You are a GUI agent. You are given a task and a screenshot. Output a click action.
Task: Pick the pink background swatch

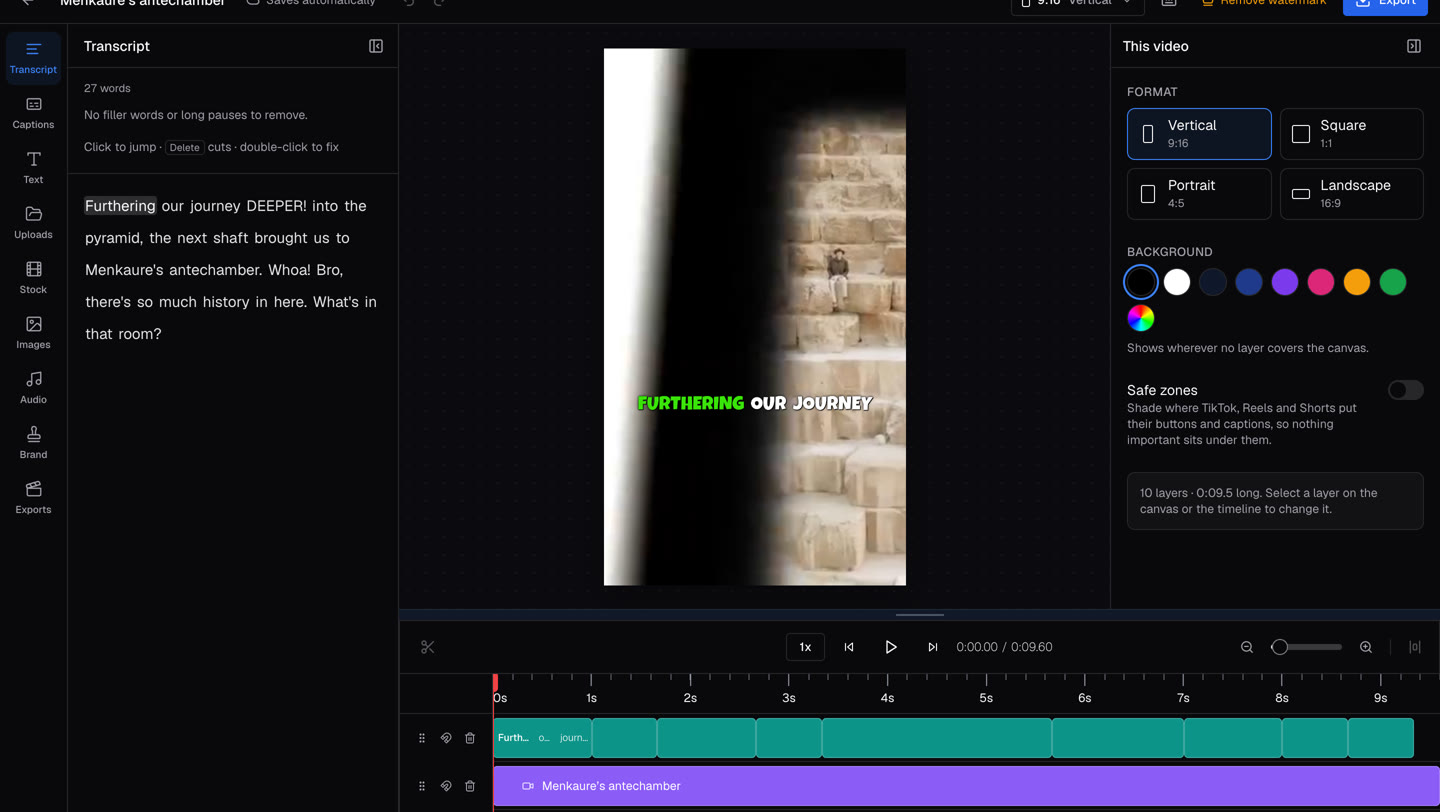1321,282
